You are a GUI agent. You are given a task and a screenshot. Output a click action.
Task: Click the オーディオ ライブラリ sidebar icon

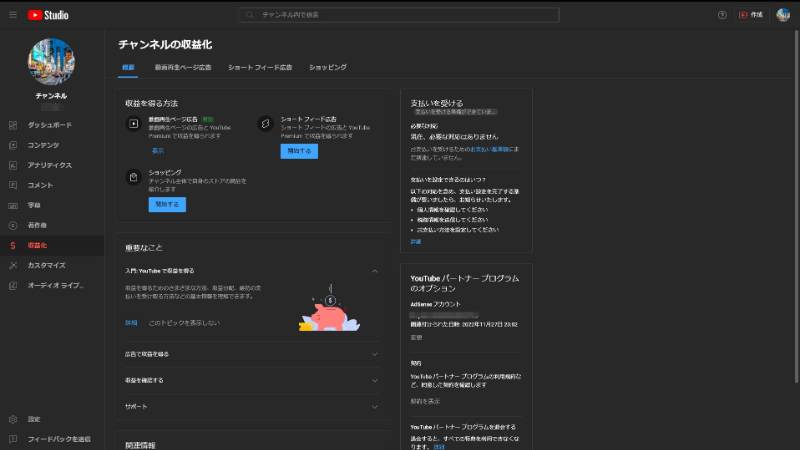click(13, 285)
